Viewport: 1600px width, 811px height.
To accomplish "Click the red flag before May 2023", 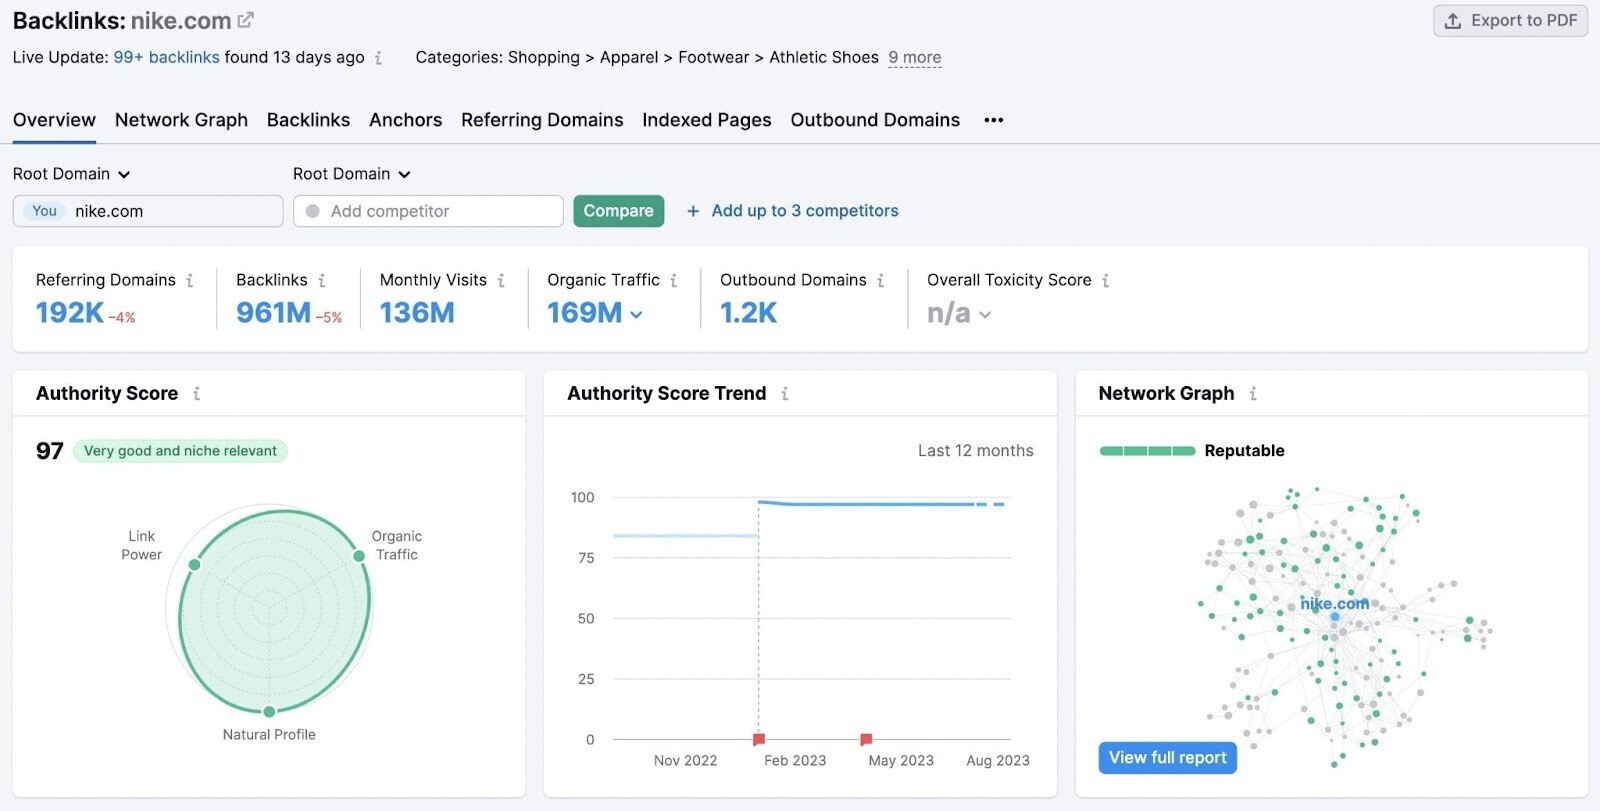I will point(866,739).
